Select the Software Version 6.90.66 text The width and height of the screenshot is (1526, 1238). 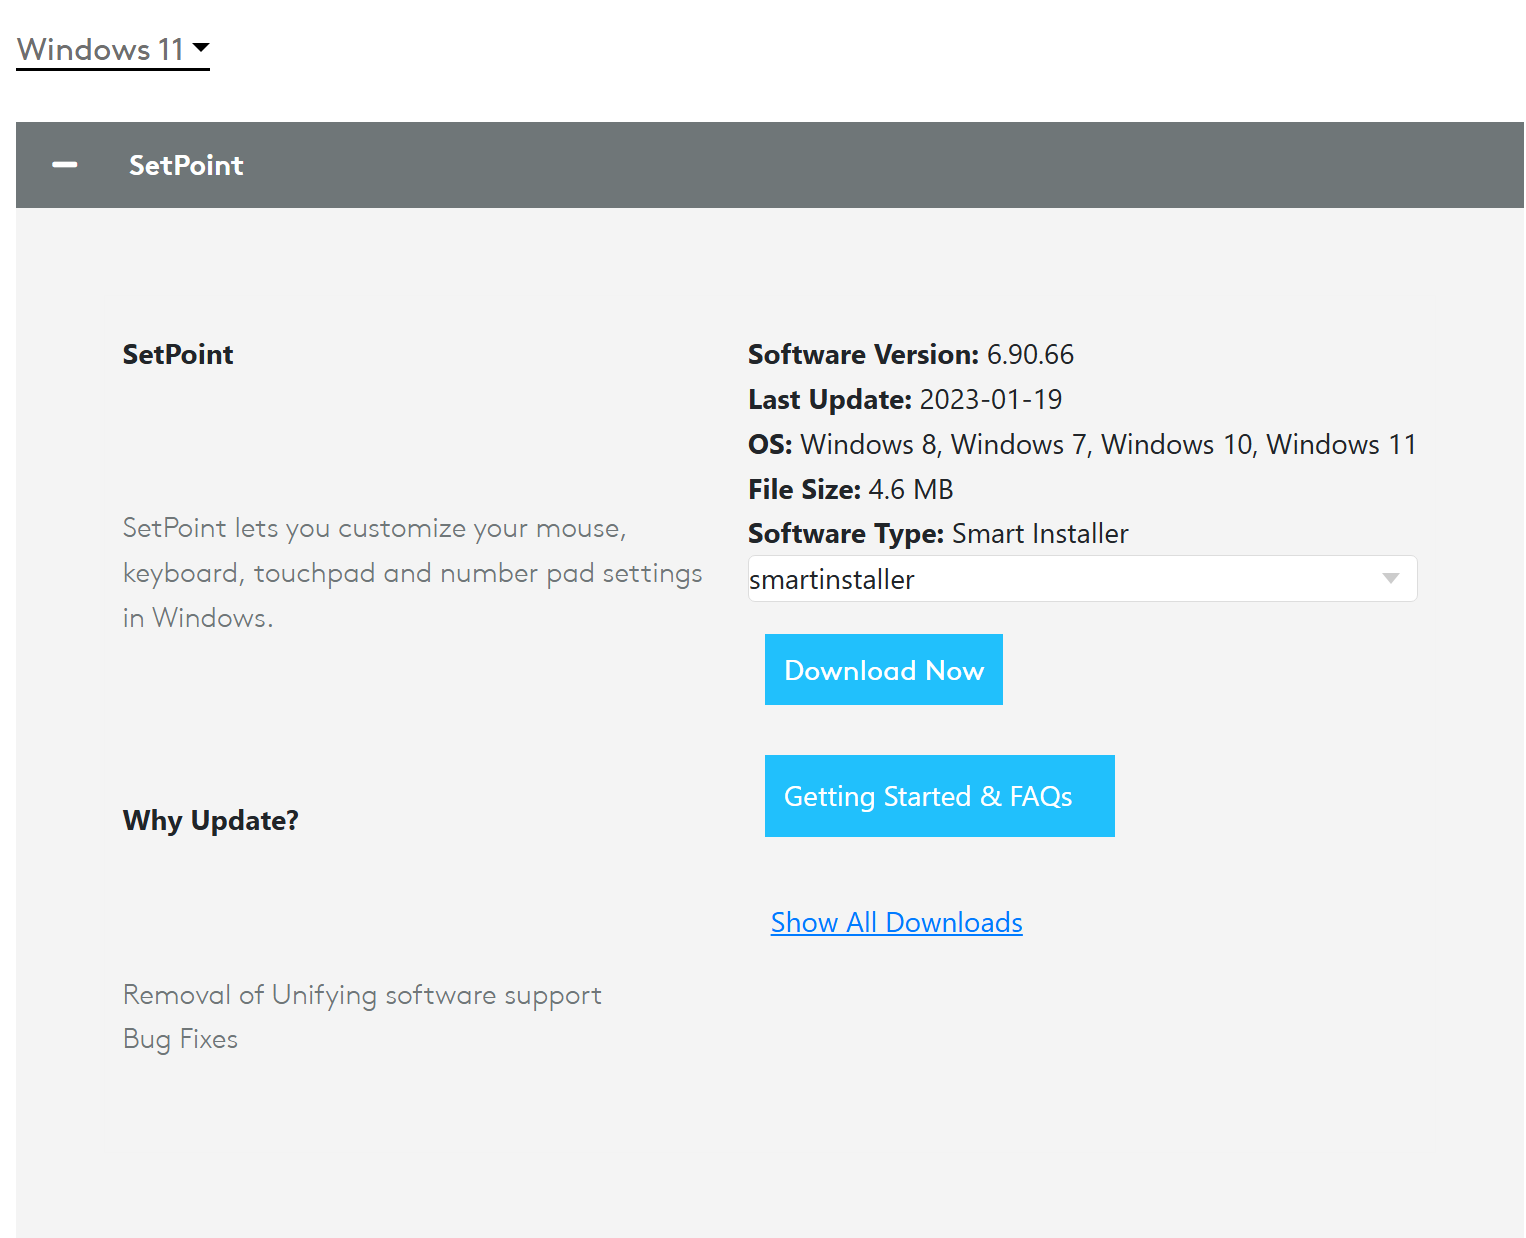911,354
